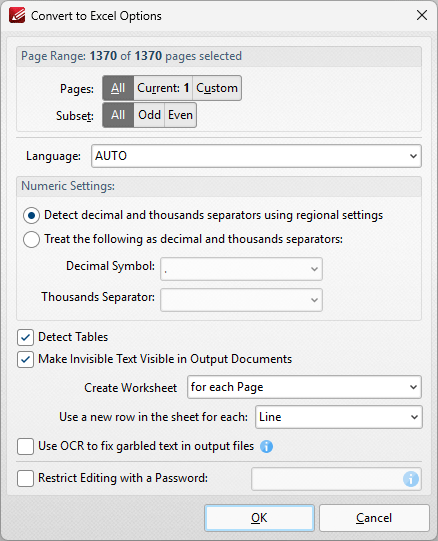Click the Page Range header text
438x541 pixels.
[132, 56]
